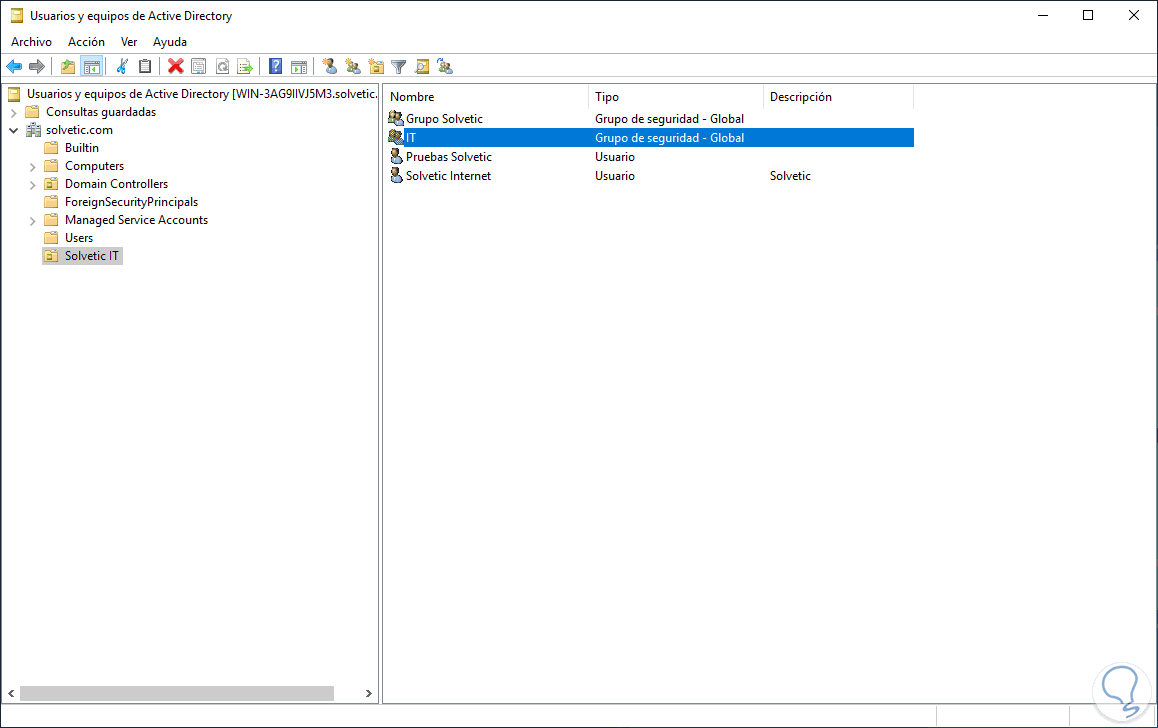Viewport: 1158px width, 728px height.
Task: Select Domain Controllers in the tree
Action: (117, 184)
